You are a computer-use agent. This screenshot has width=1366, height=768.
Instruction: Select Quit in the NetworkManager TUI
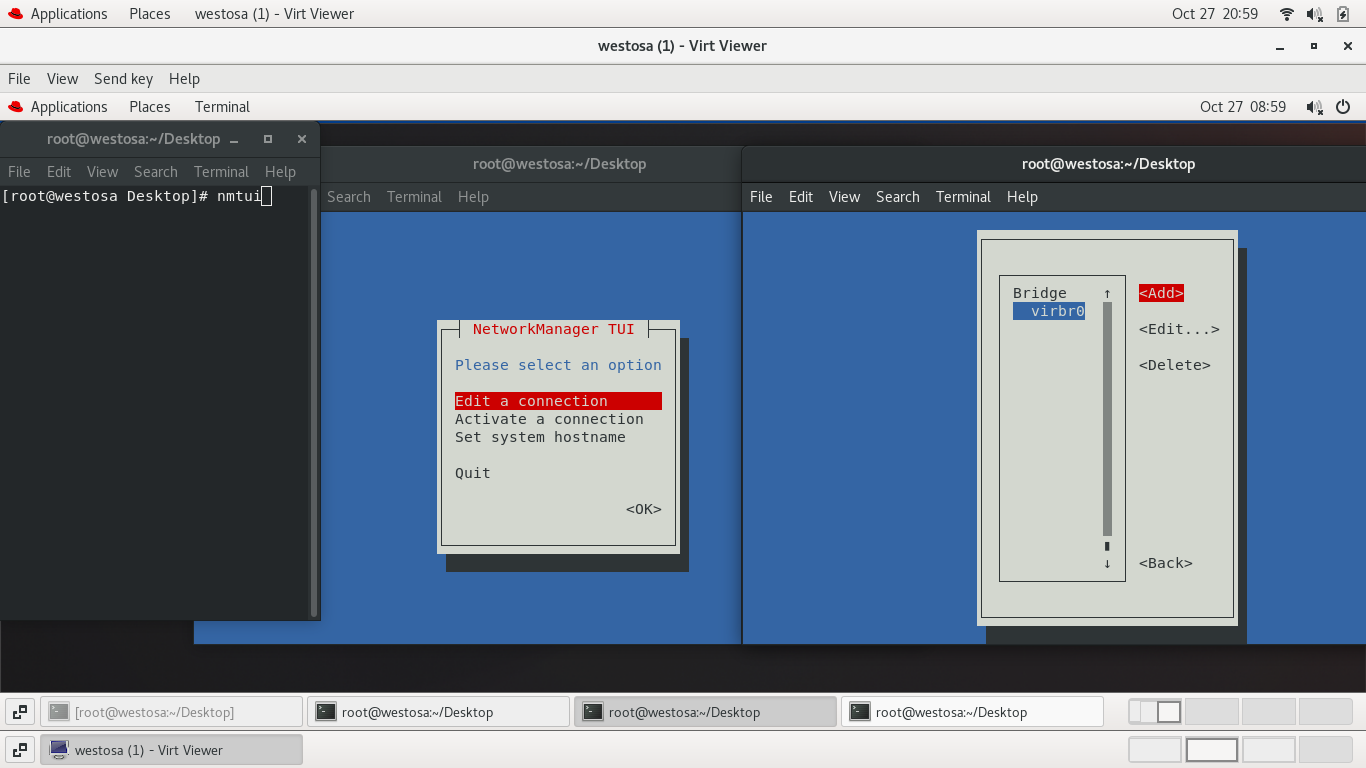[471, 472]
